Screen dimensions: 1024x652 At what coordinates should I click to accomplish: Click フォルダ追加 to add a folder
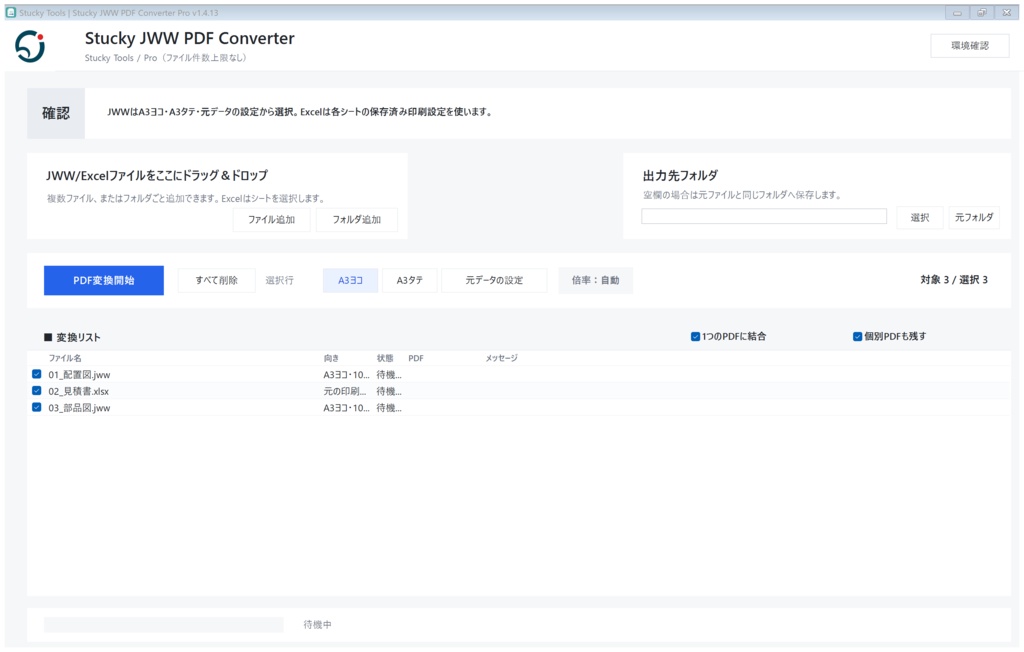pos(357,220)
